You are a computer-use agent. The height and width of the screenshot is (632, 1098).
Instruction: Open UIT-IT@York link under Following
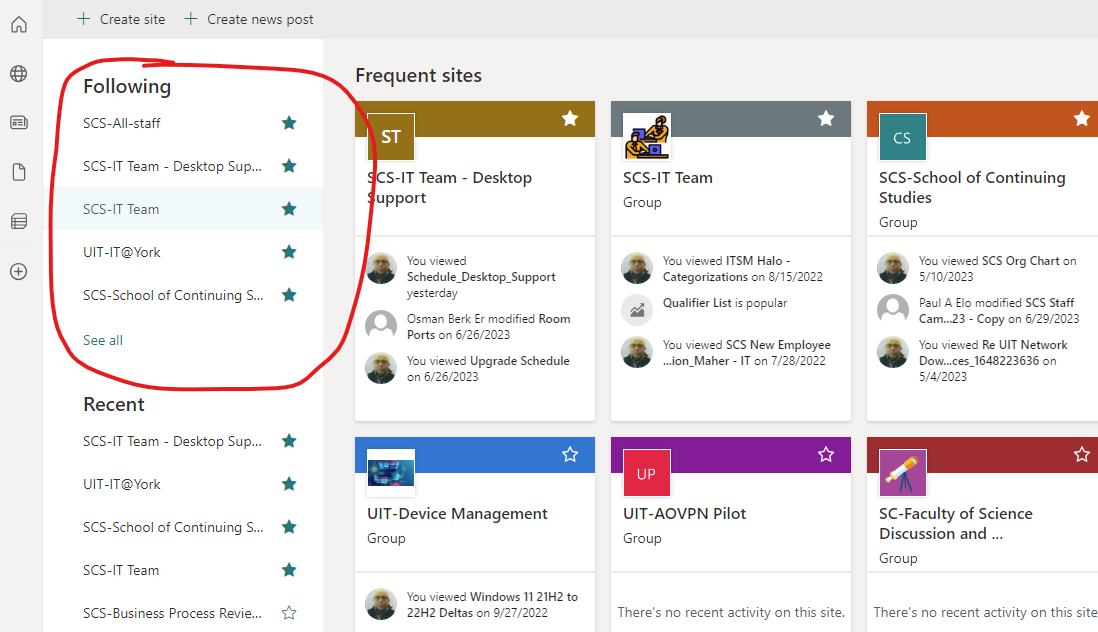[122, 252]
